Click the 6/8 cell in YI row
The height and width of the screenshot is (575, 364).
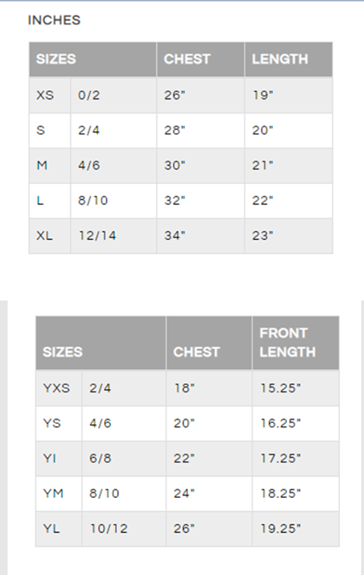100,458
